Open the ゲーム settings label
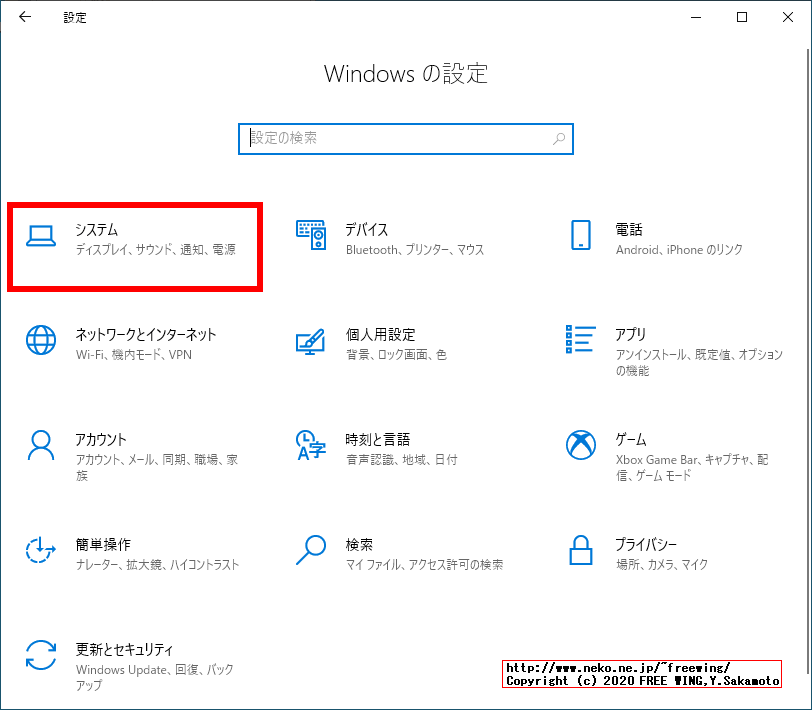The image size is (812, 710). 631,440
